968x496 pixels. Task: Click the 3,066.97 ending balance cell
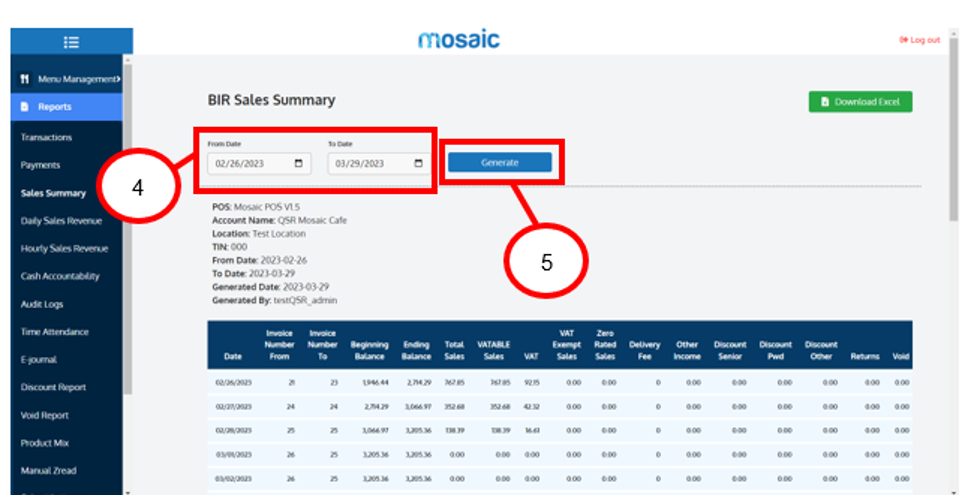pyautogui.click(x=418, y=406)
